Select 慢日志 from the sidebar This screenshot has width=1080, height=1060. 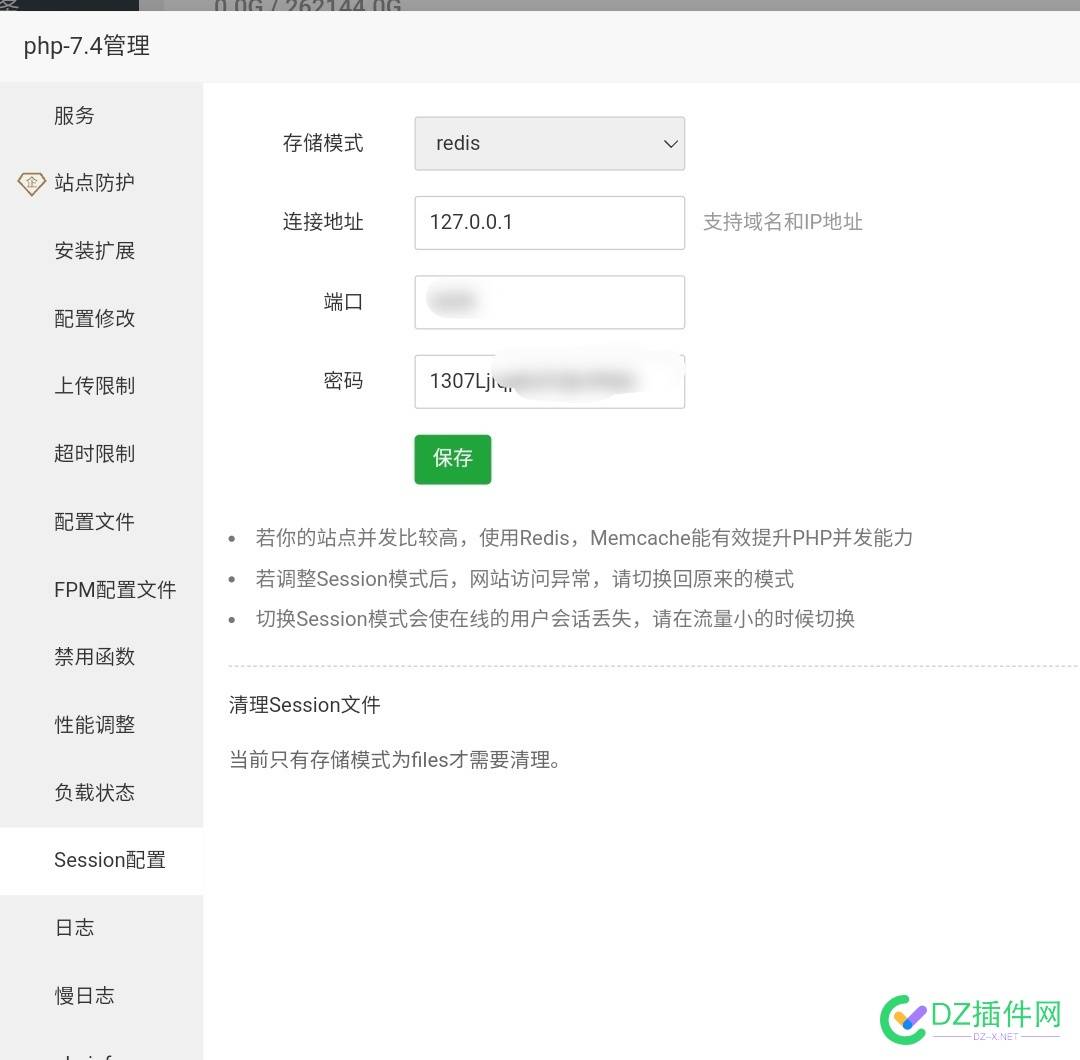pos(84,995)
